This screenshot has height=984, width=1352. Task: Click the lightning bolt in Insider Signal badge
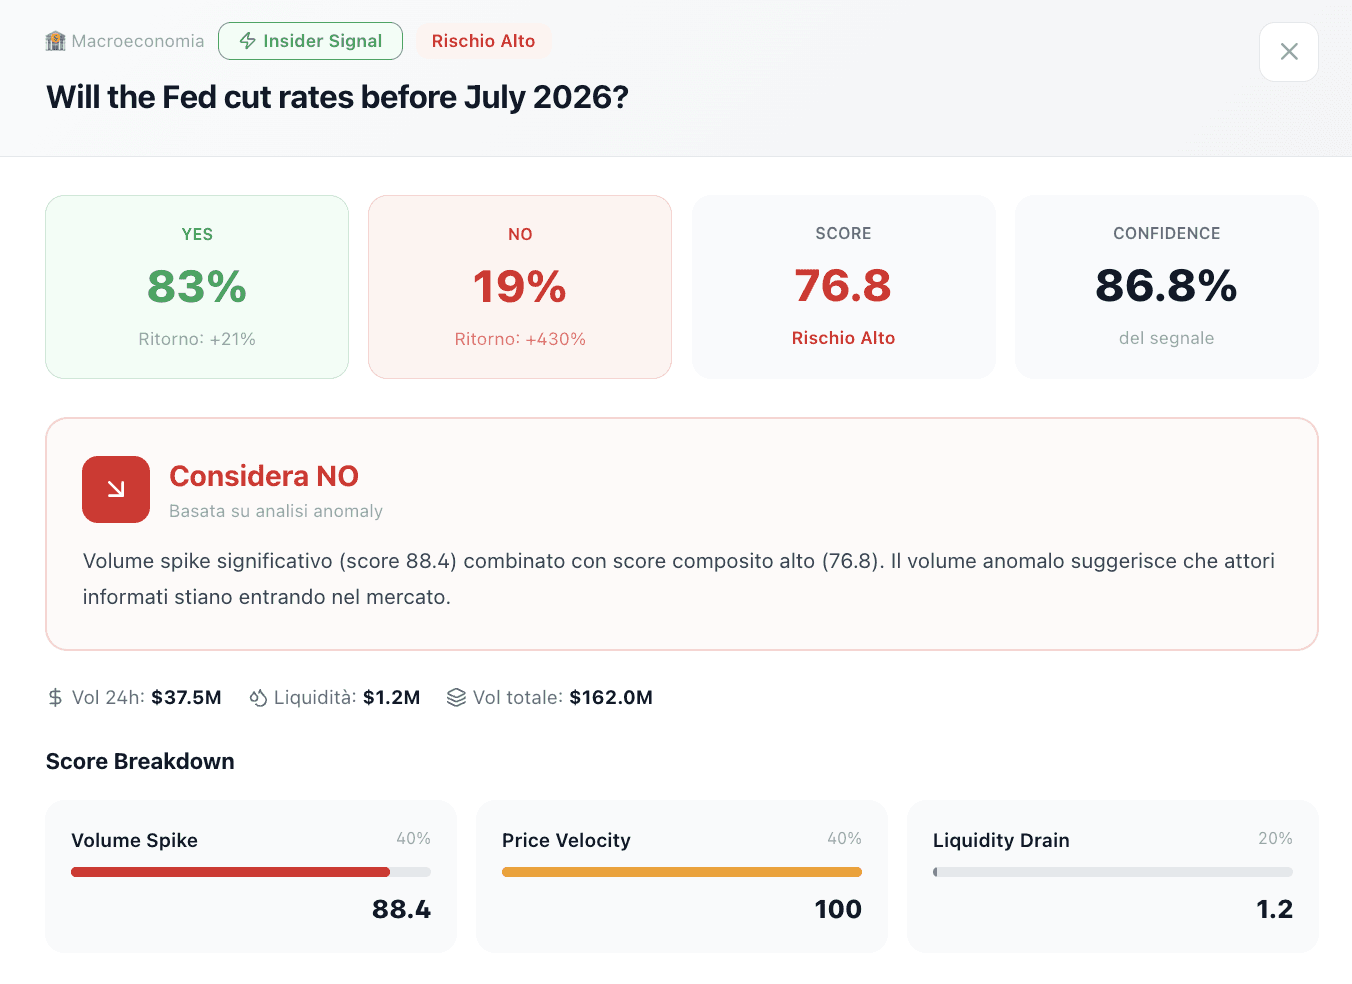pos(246,41)
